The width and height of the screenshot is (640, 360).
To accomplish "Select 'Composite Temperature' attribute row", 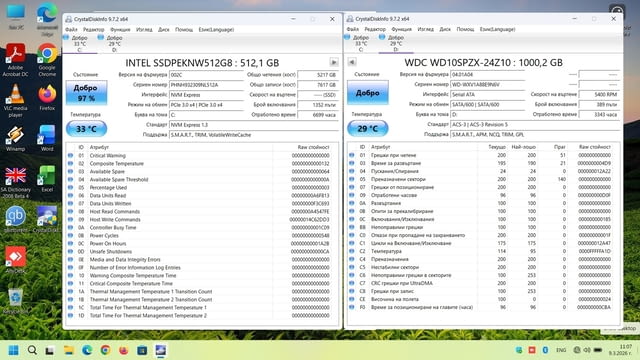I will (x=202, y=164).
